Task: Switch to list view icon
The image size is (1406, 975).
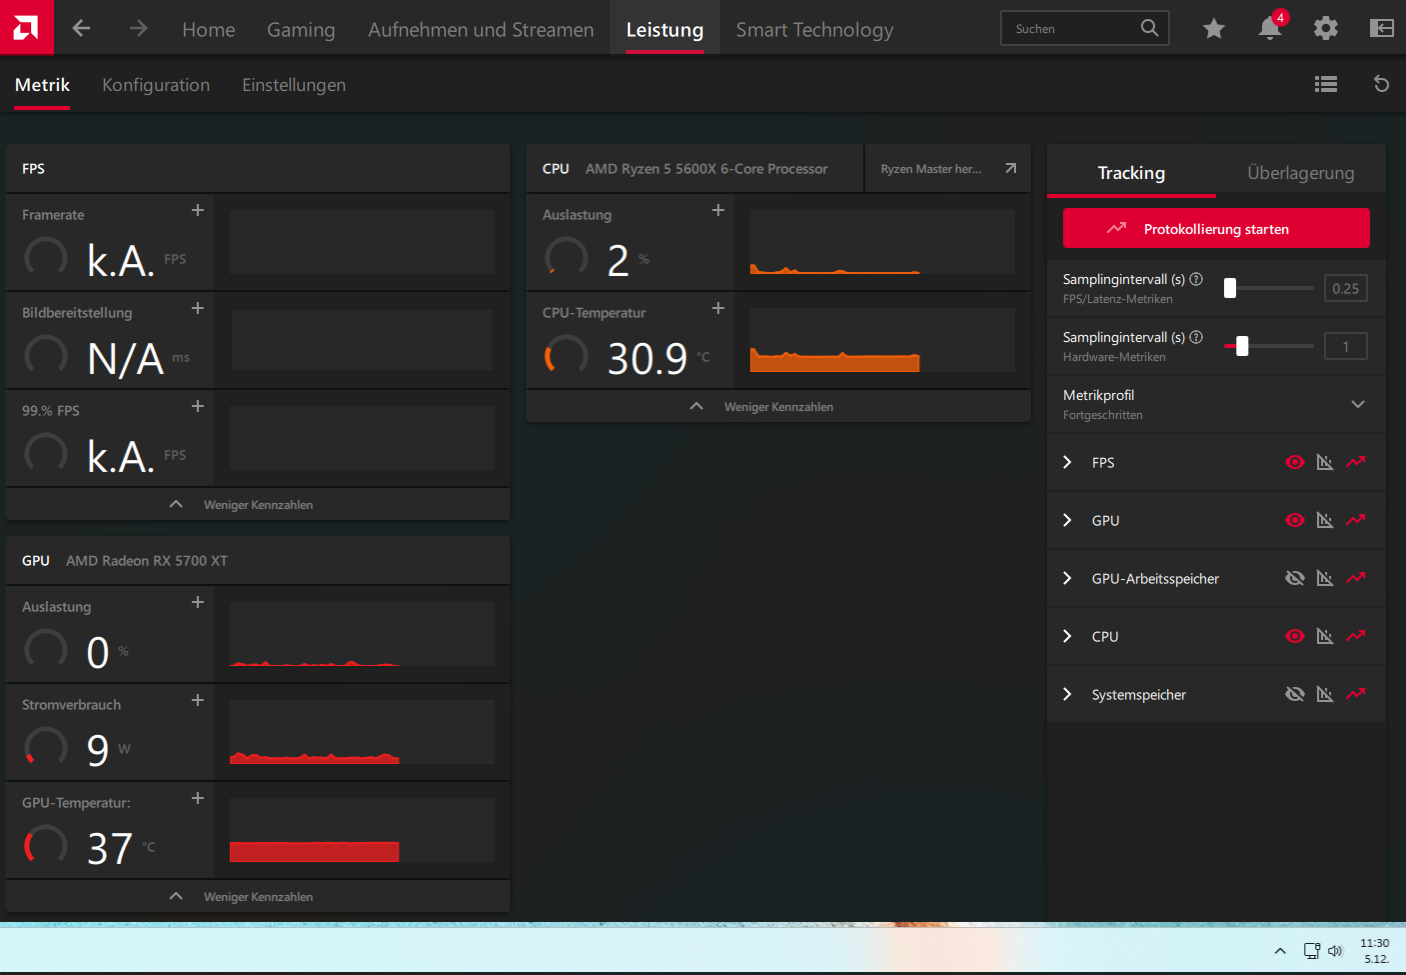Action: coord(1326,84)
